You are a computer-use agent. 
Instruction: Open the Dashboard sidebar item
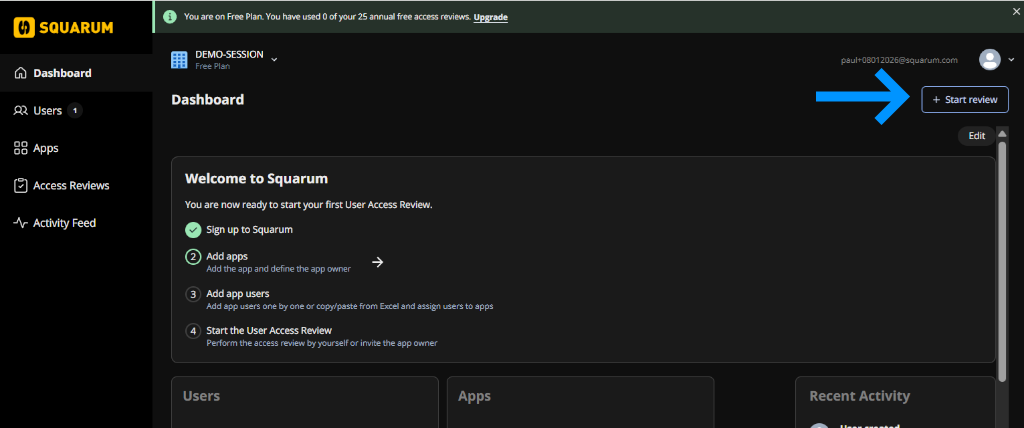76,73
